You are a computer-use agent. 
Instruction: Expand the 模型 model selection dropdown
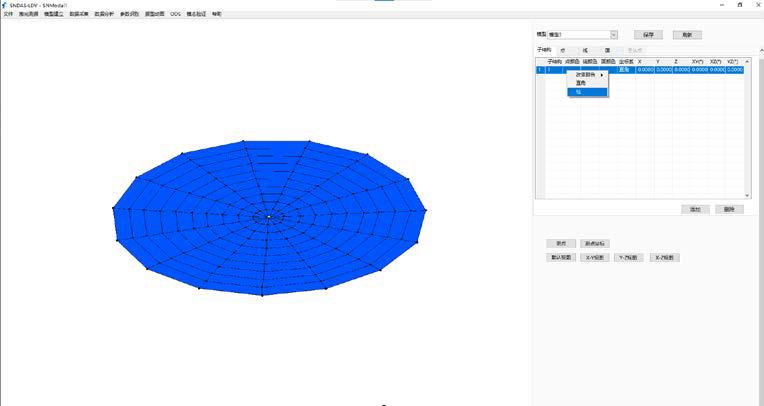point(613,34)
